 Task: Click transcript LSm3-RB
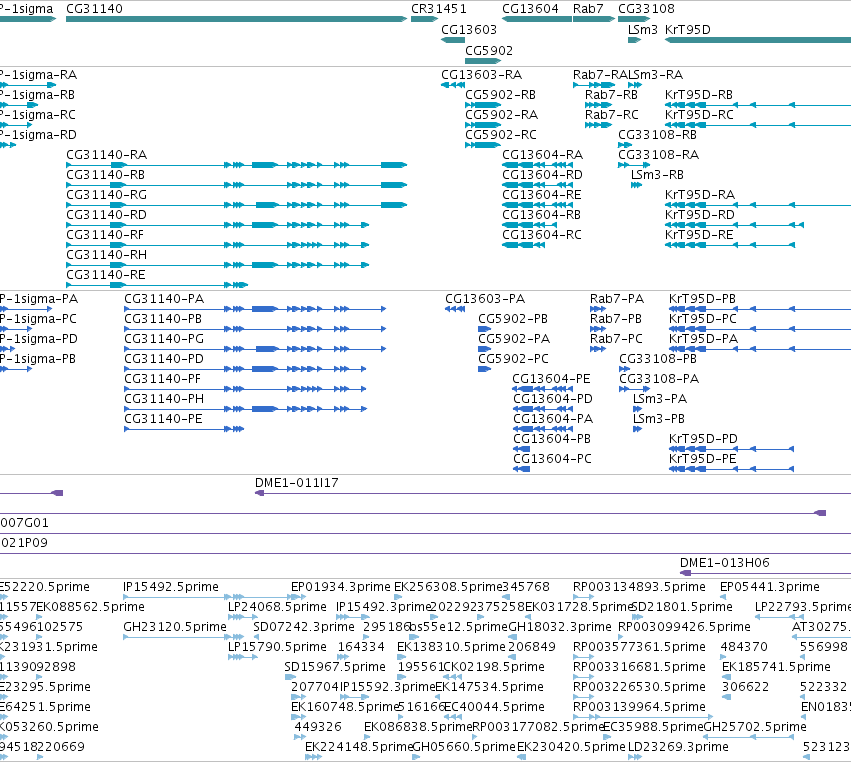click(x=636, y=185)
